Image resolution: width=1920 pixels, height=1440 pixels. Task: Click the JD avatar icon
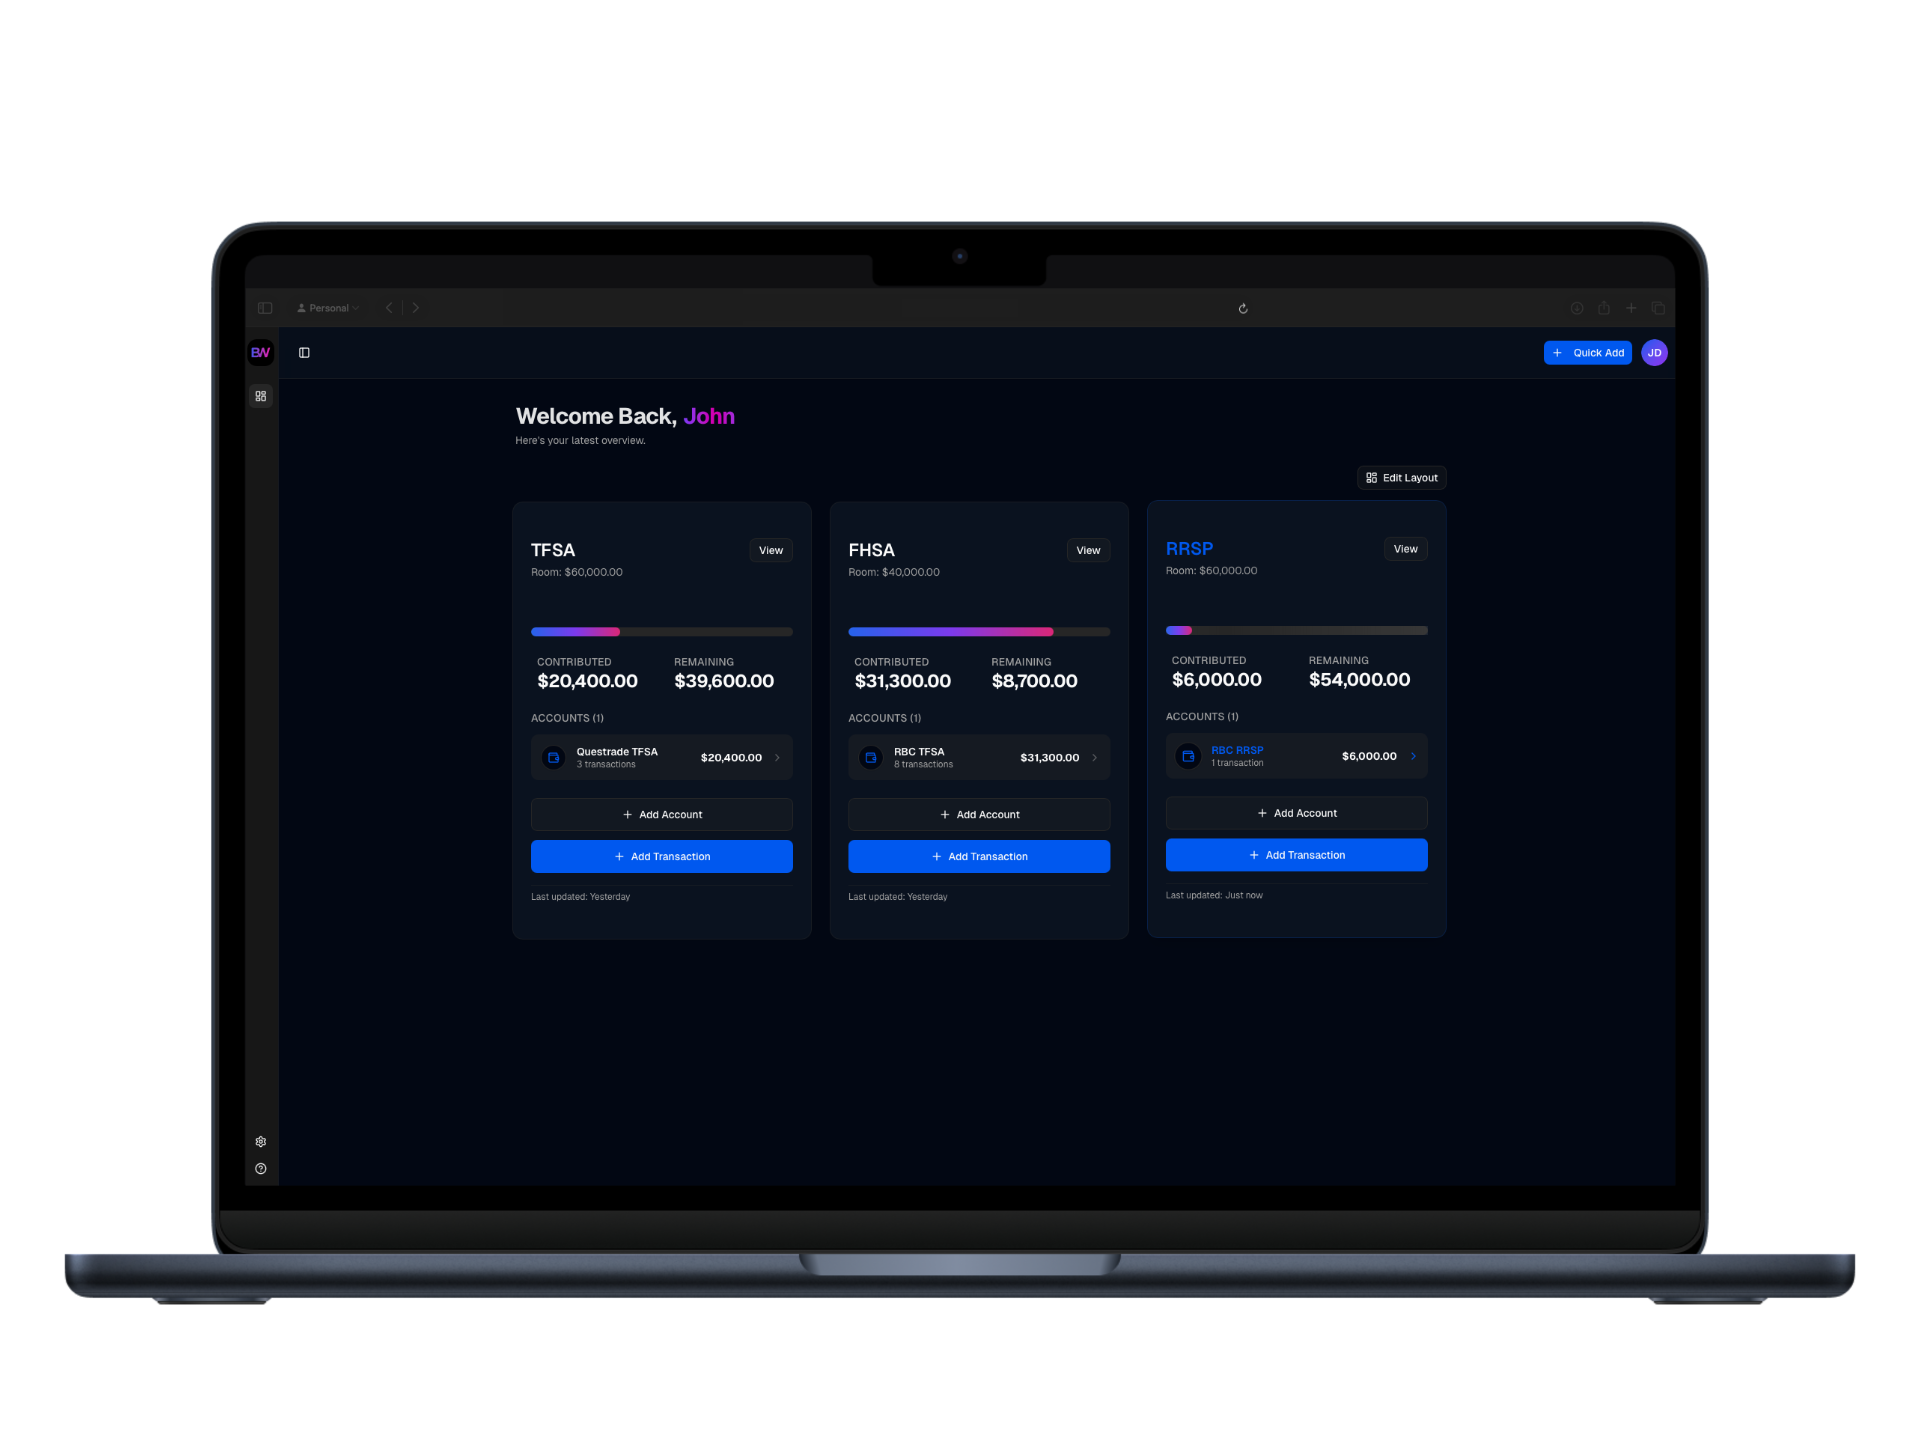point(1655,352)
